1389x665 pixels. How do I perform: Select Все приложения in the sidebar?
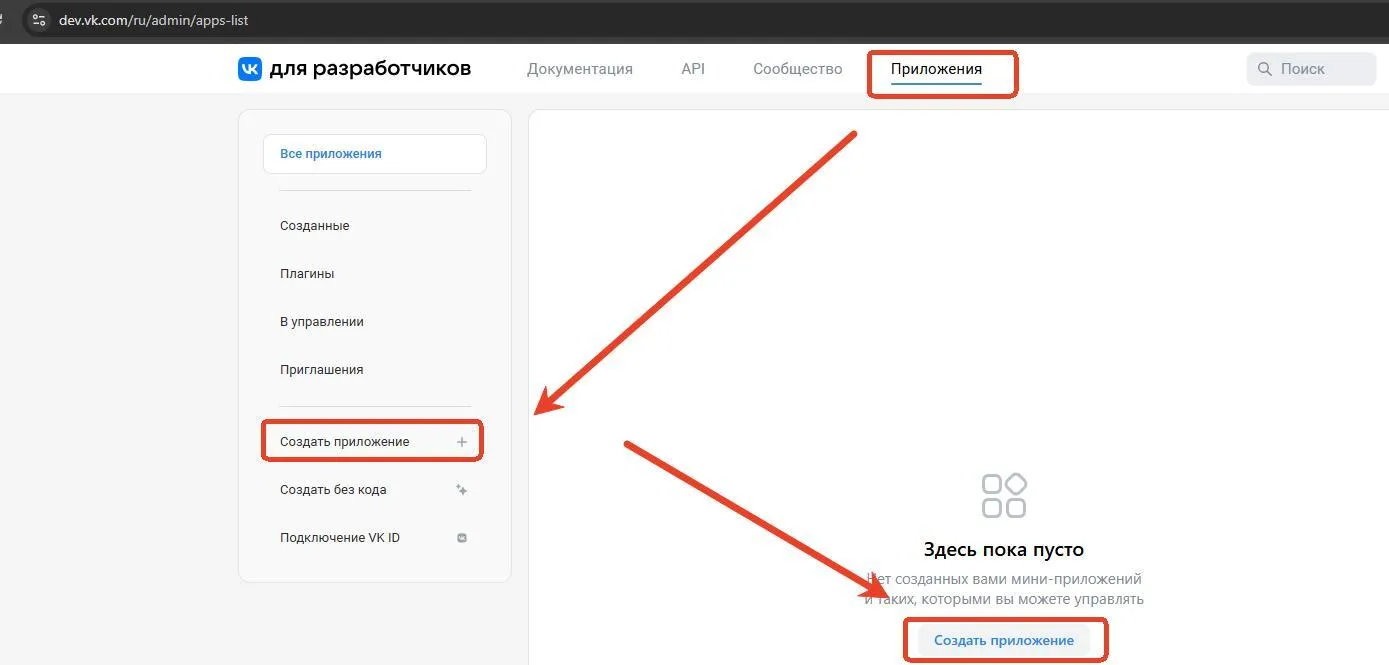(x=375, y=154)
